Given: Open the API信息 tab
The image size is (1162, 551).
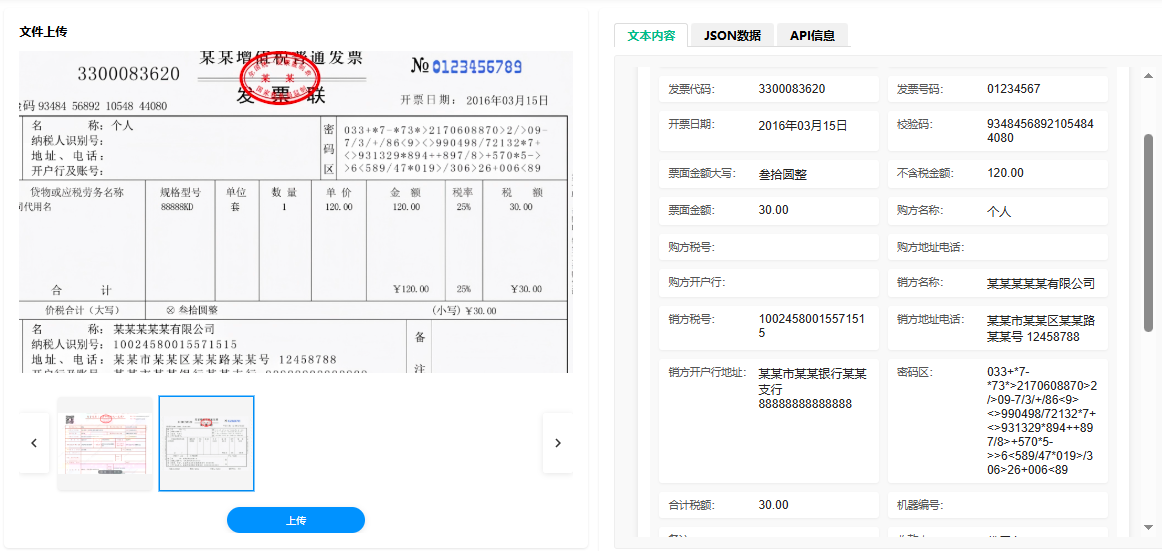Looking at the screenshot, I should [812, 35].
